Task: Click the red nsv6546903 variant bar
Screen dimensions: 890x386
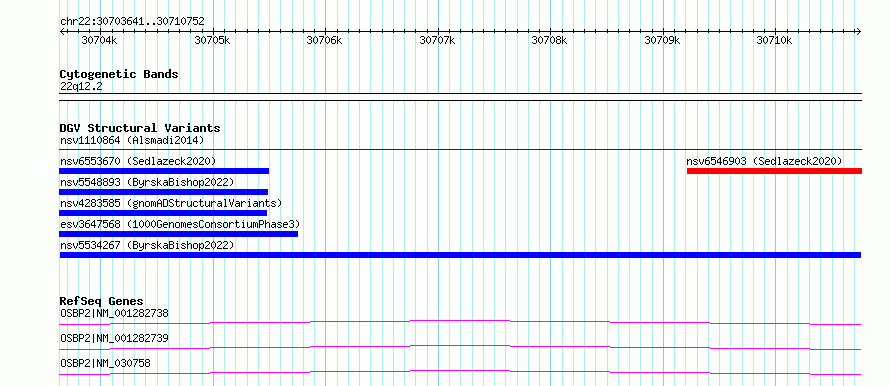Action: point(774,171)
